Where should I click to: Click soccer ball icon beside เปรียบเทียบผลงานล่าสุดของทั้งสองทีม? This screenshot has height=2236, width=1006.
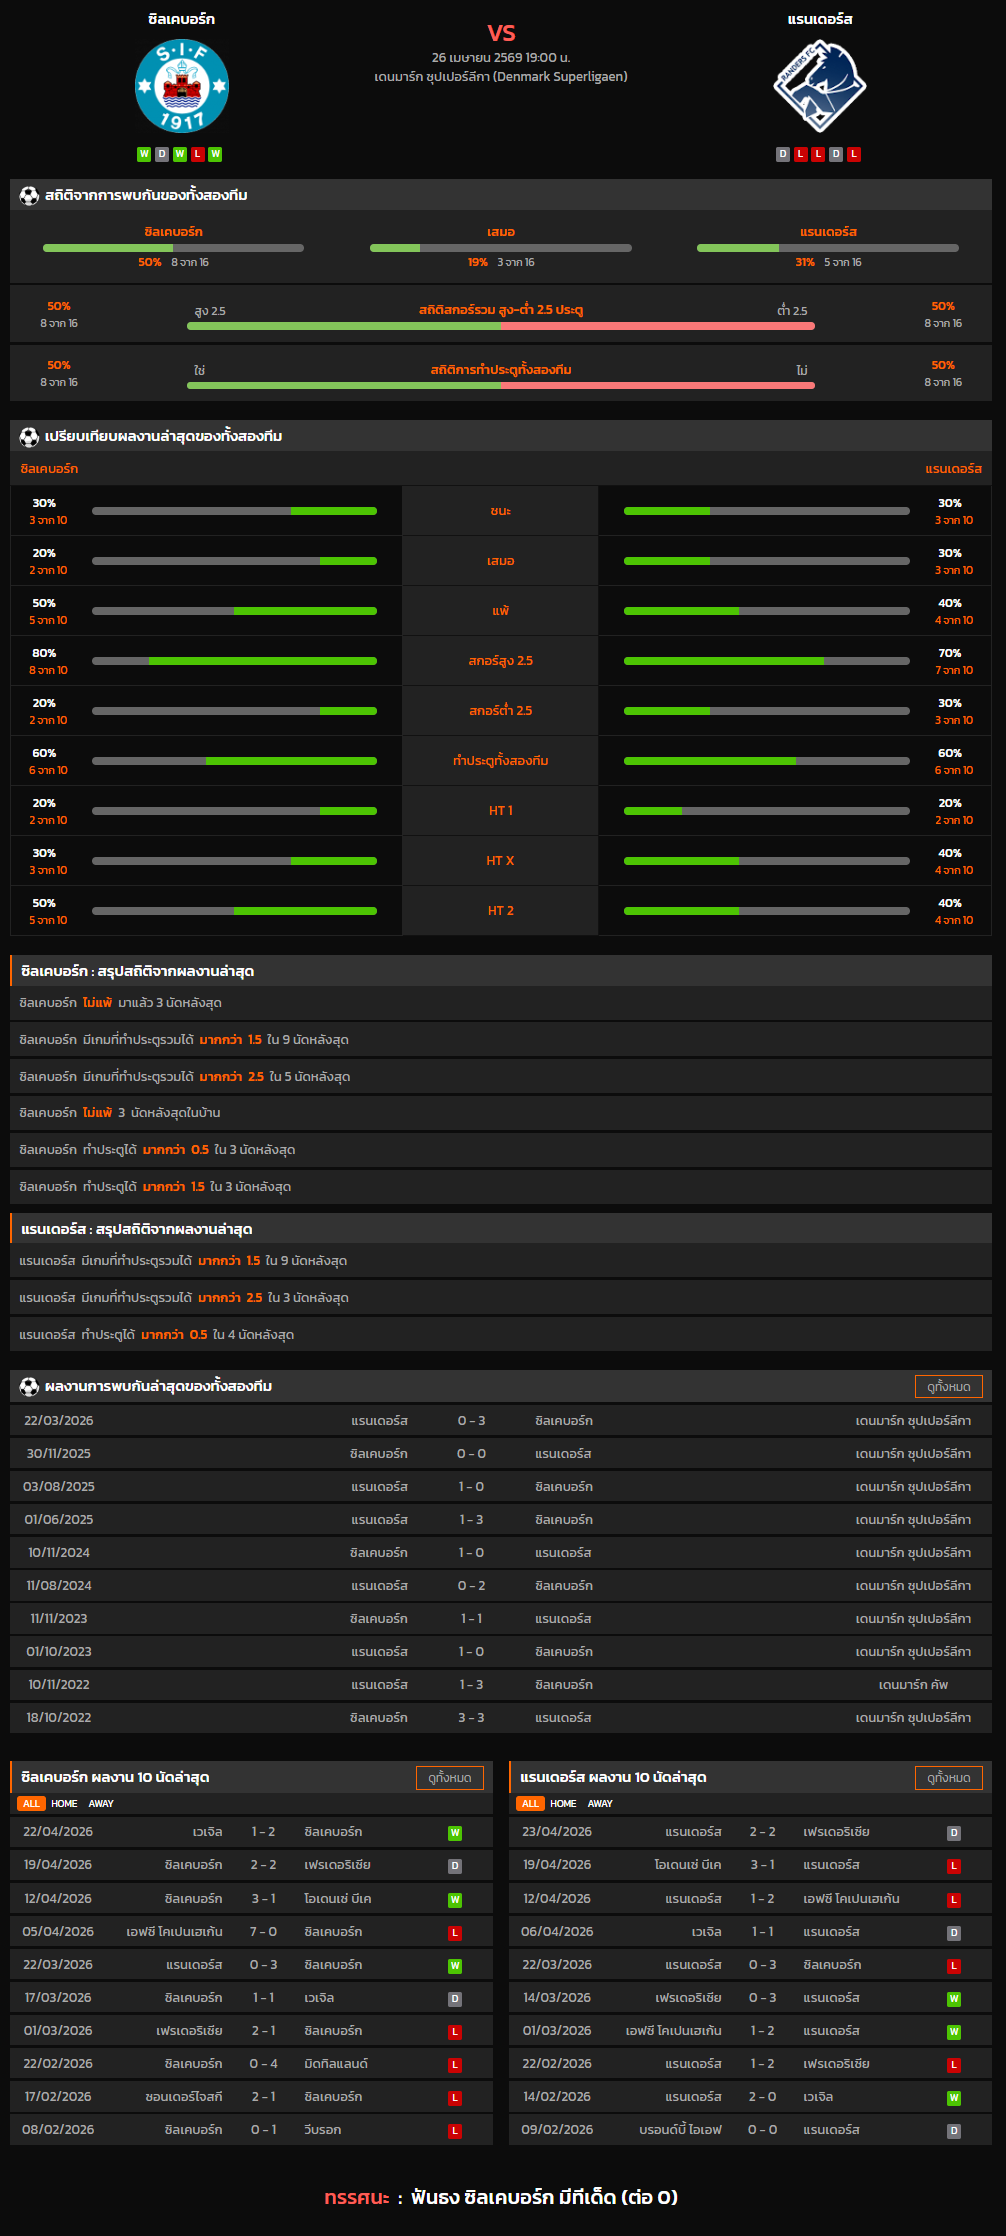(x=29, y=436)
